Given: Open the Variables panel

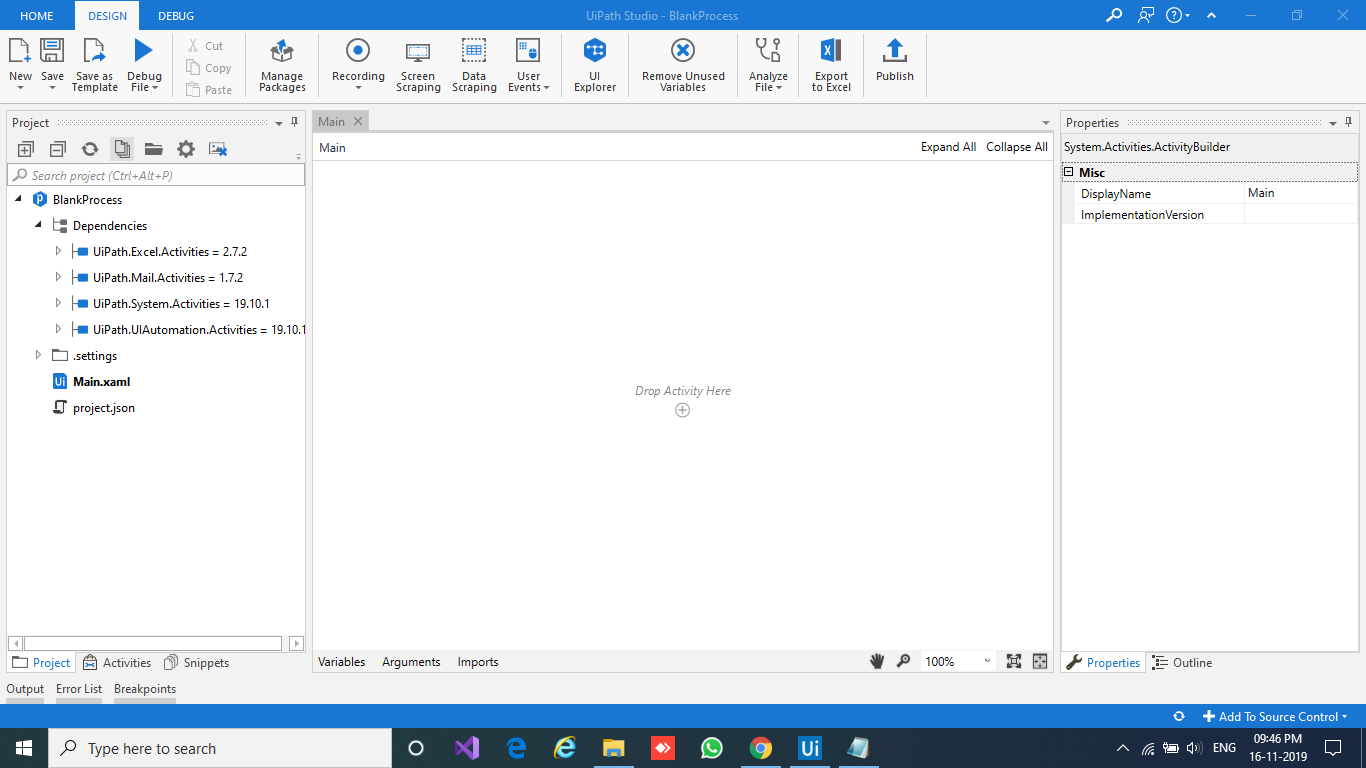Looking at the screenshot, I should 342,661.
